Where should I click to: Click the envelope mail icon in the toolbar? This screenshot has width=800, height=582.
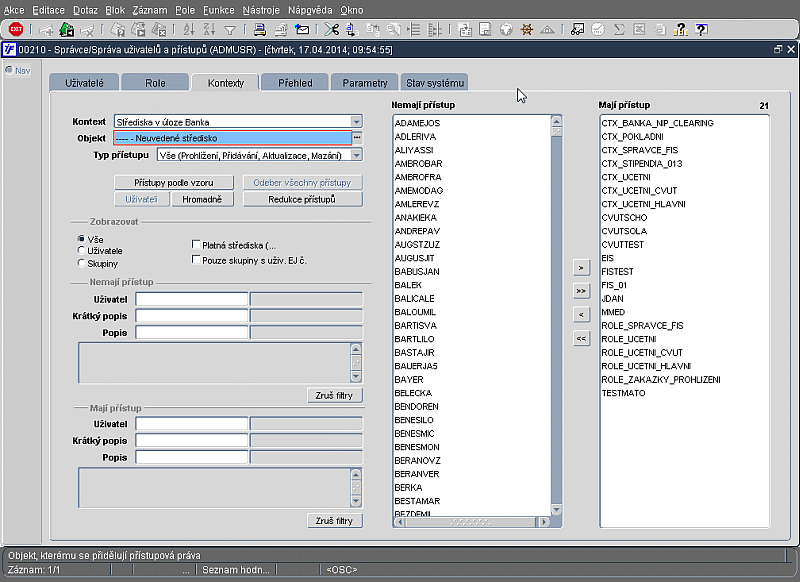pos(303,30)
